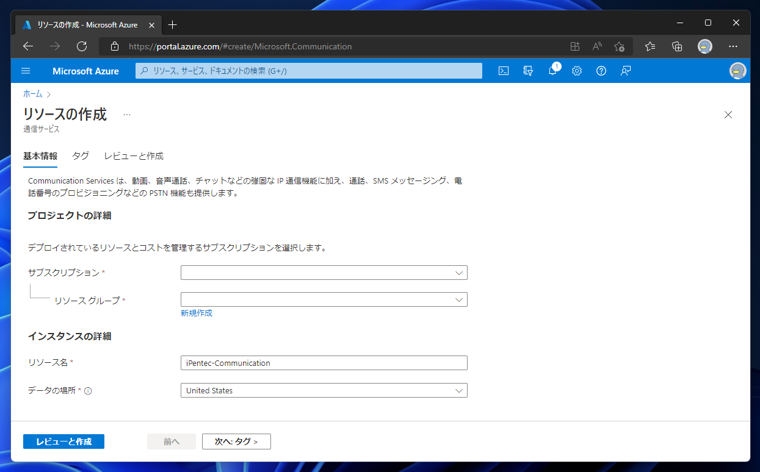Close the リソースの作成 browser tab
Image resolution: width=760 pixels, height=472 pixels.
click(x=151, y=25)
